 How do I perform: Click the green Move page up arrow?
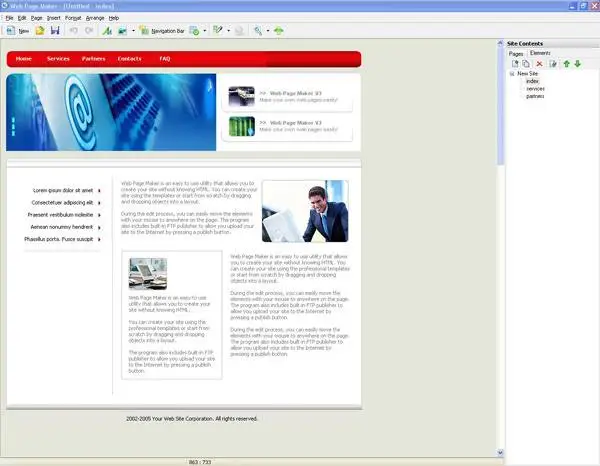point(567,64)
